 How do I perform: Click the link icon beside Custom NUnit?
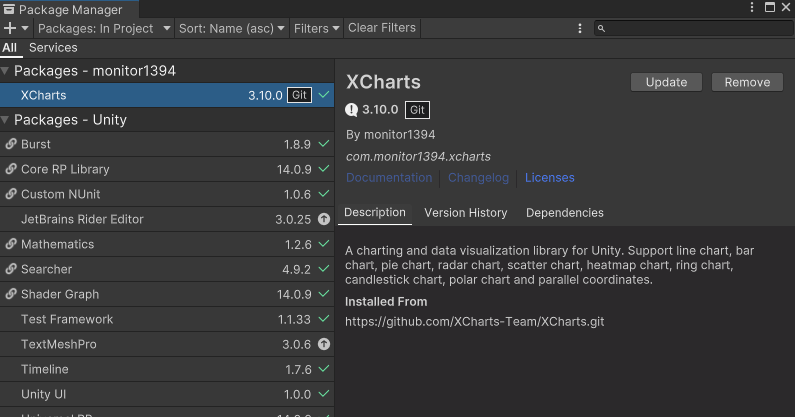11,194
